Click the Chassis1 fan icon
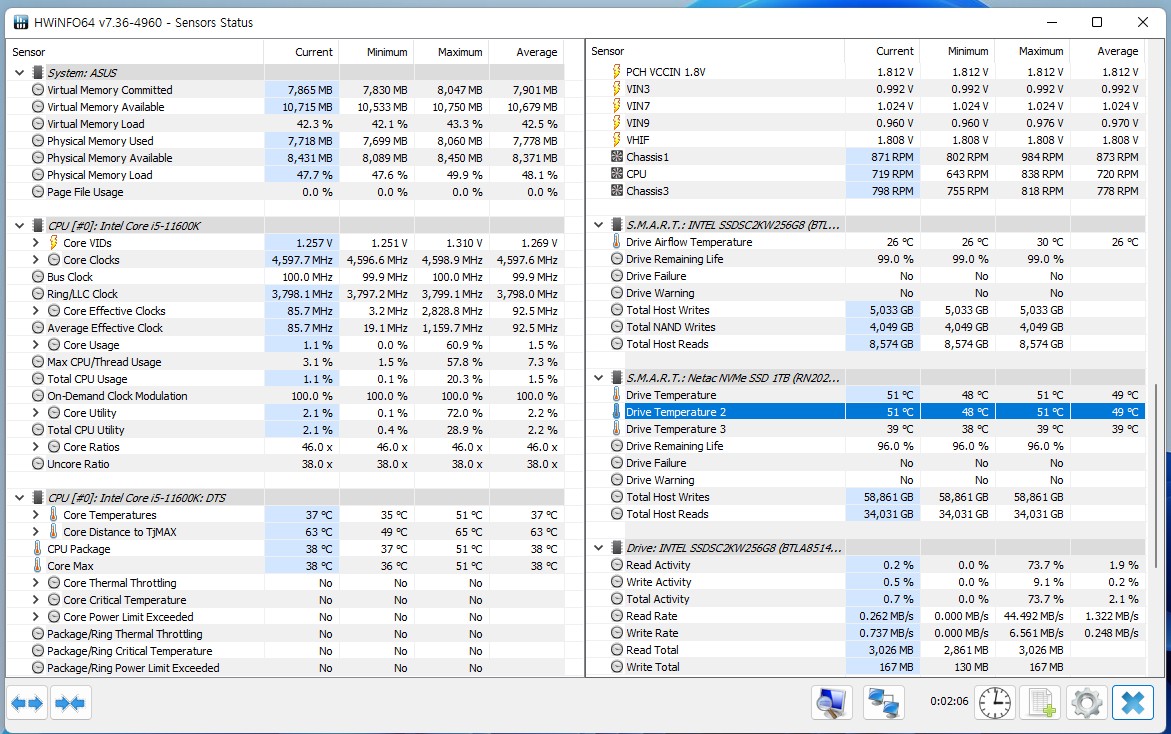The image size is (1171, 734). point(616,157)
